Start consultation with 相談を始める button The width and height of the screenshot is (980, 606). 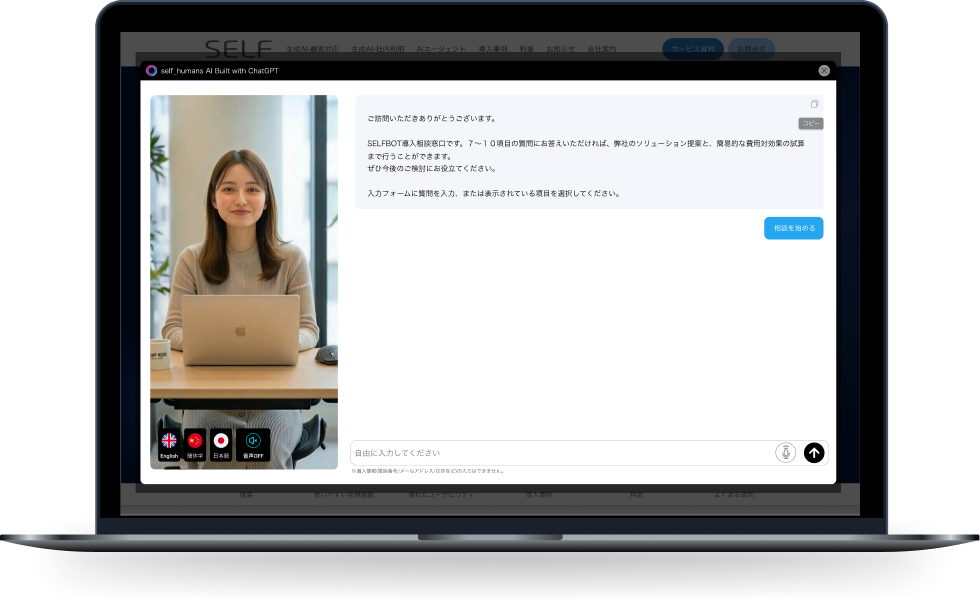(x=793, y=228)
